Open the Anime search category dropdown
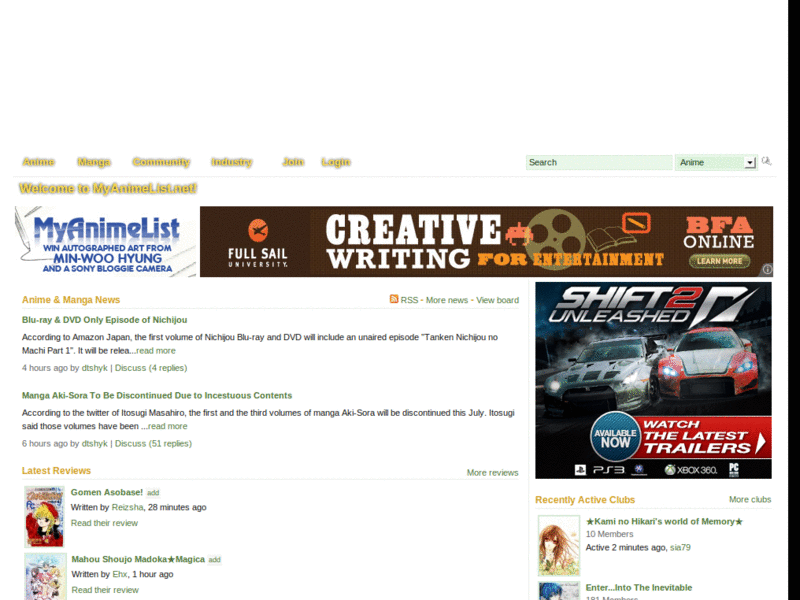The image size is (800, 600). 750,162
